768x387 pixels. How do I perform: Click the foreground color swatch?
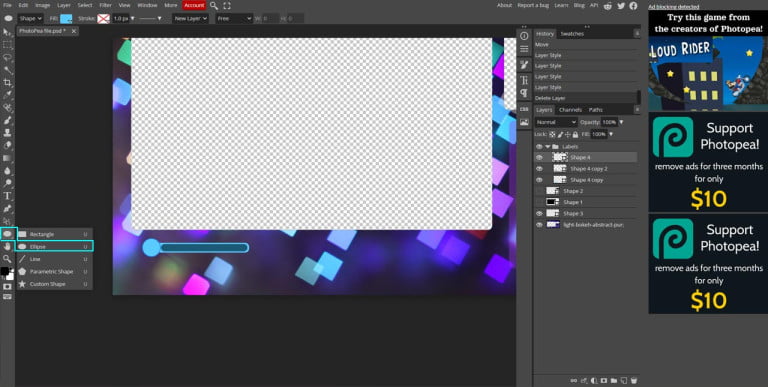coord(5,271)
